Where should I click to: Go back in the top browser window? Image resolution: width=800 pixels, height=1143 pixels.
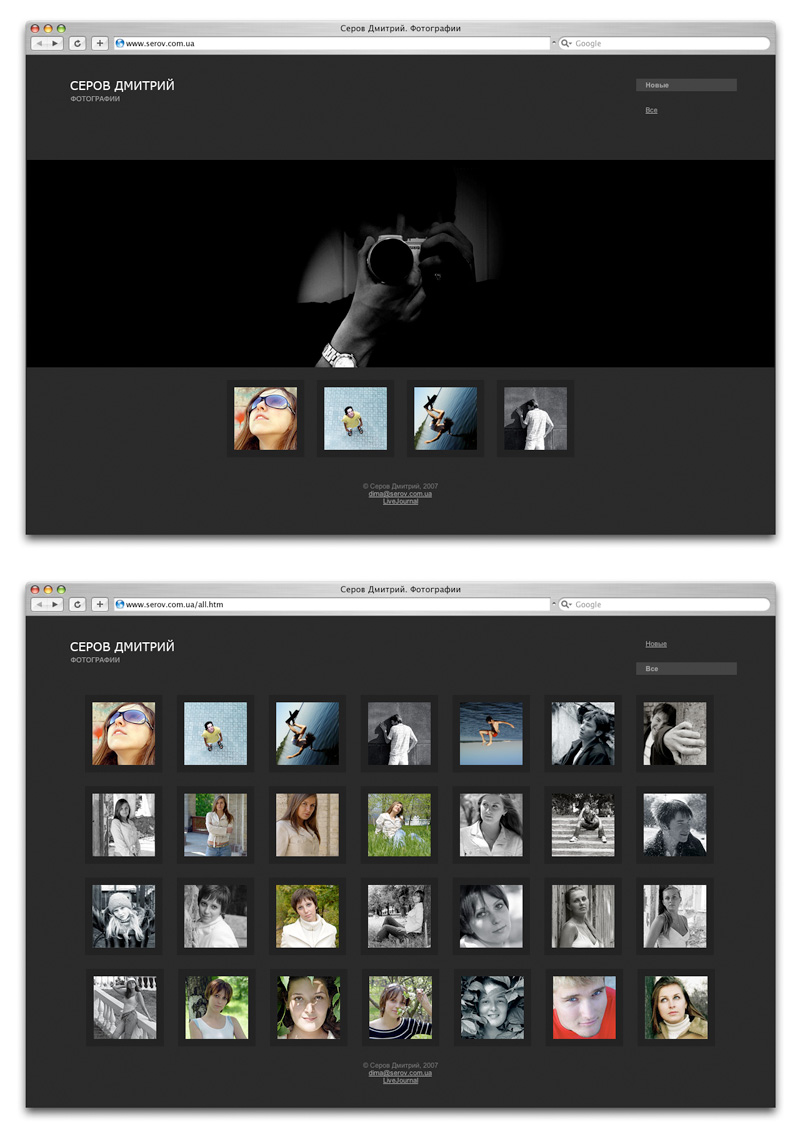click(x=39, y=43)
